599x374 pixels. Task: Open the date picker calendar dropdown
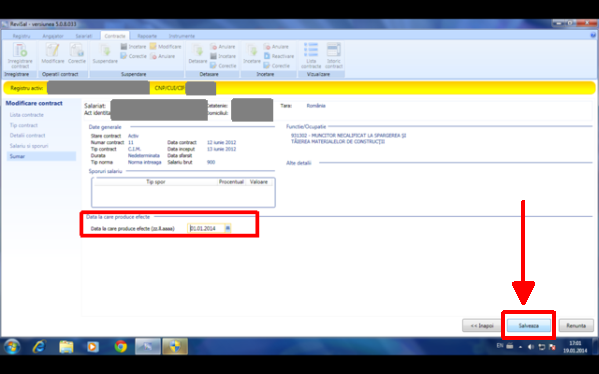click(x=228, y=228)
